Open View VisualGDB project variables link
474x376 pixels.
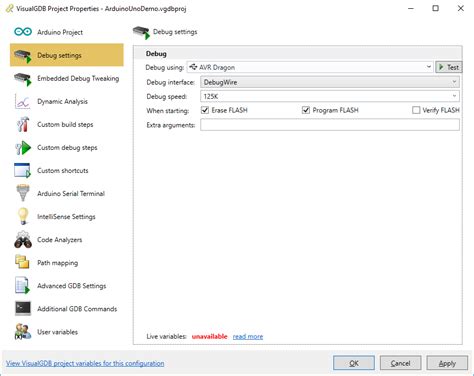85,363
